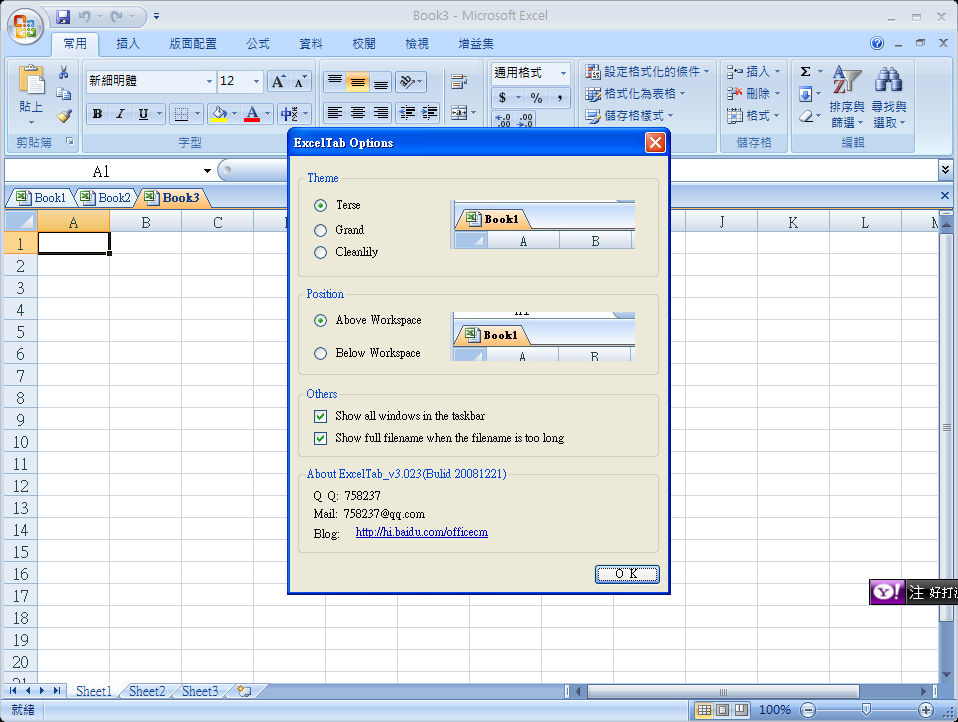This screenshot has height=722, width=958.
Task: Open font size dropdown
Action: pos(256,81)
